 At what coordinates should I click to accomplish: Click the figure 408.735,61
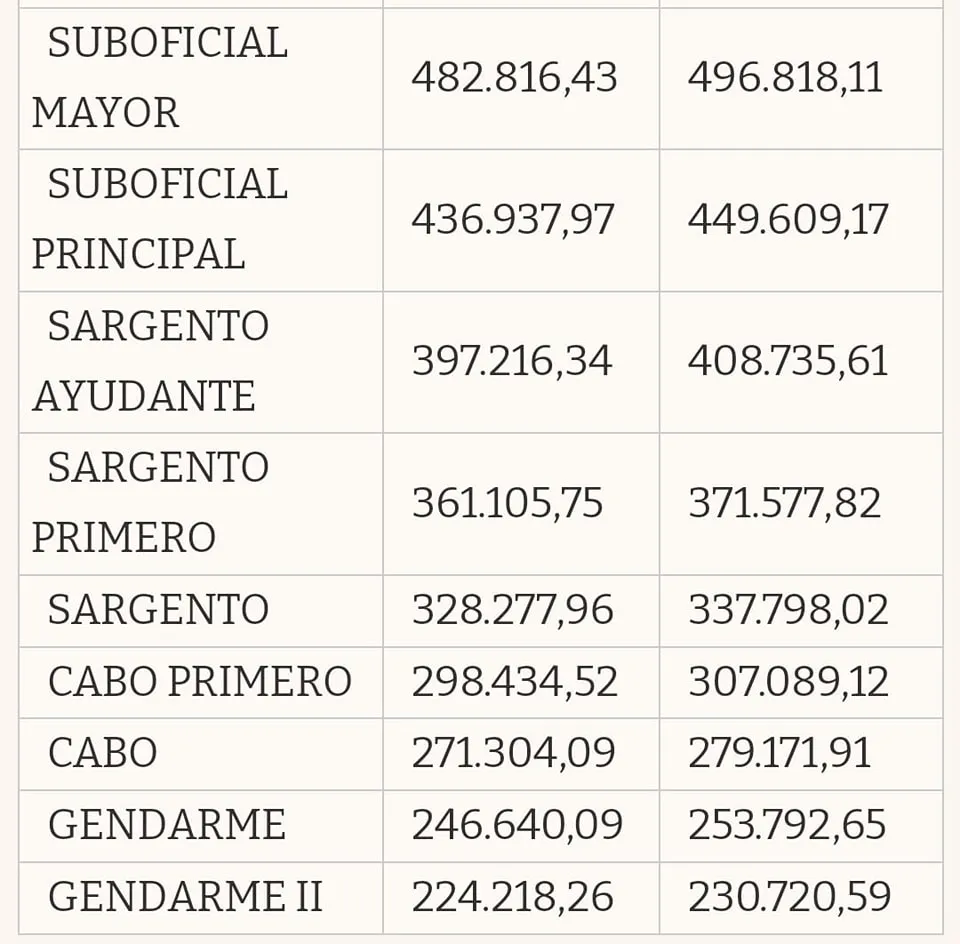point(787,362)
